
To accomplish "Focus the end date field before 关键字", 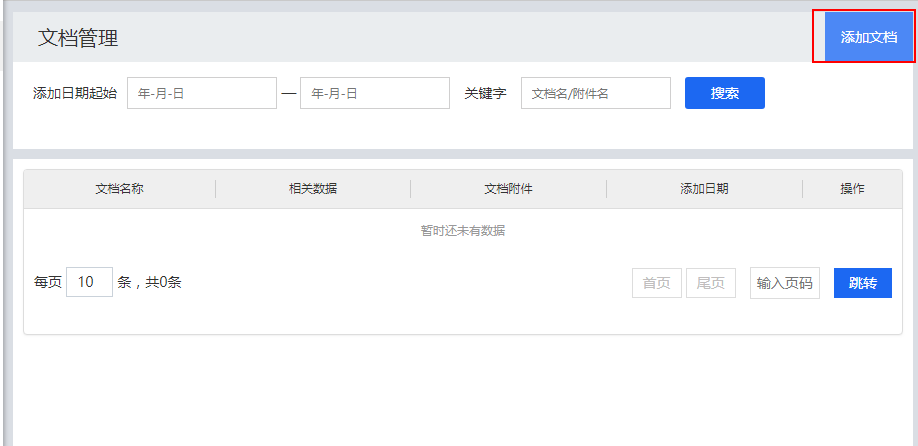I will 375,93.
